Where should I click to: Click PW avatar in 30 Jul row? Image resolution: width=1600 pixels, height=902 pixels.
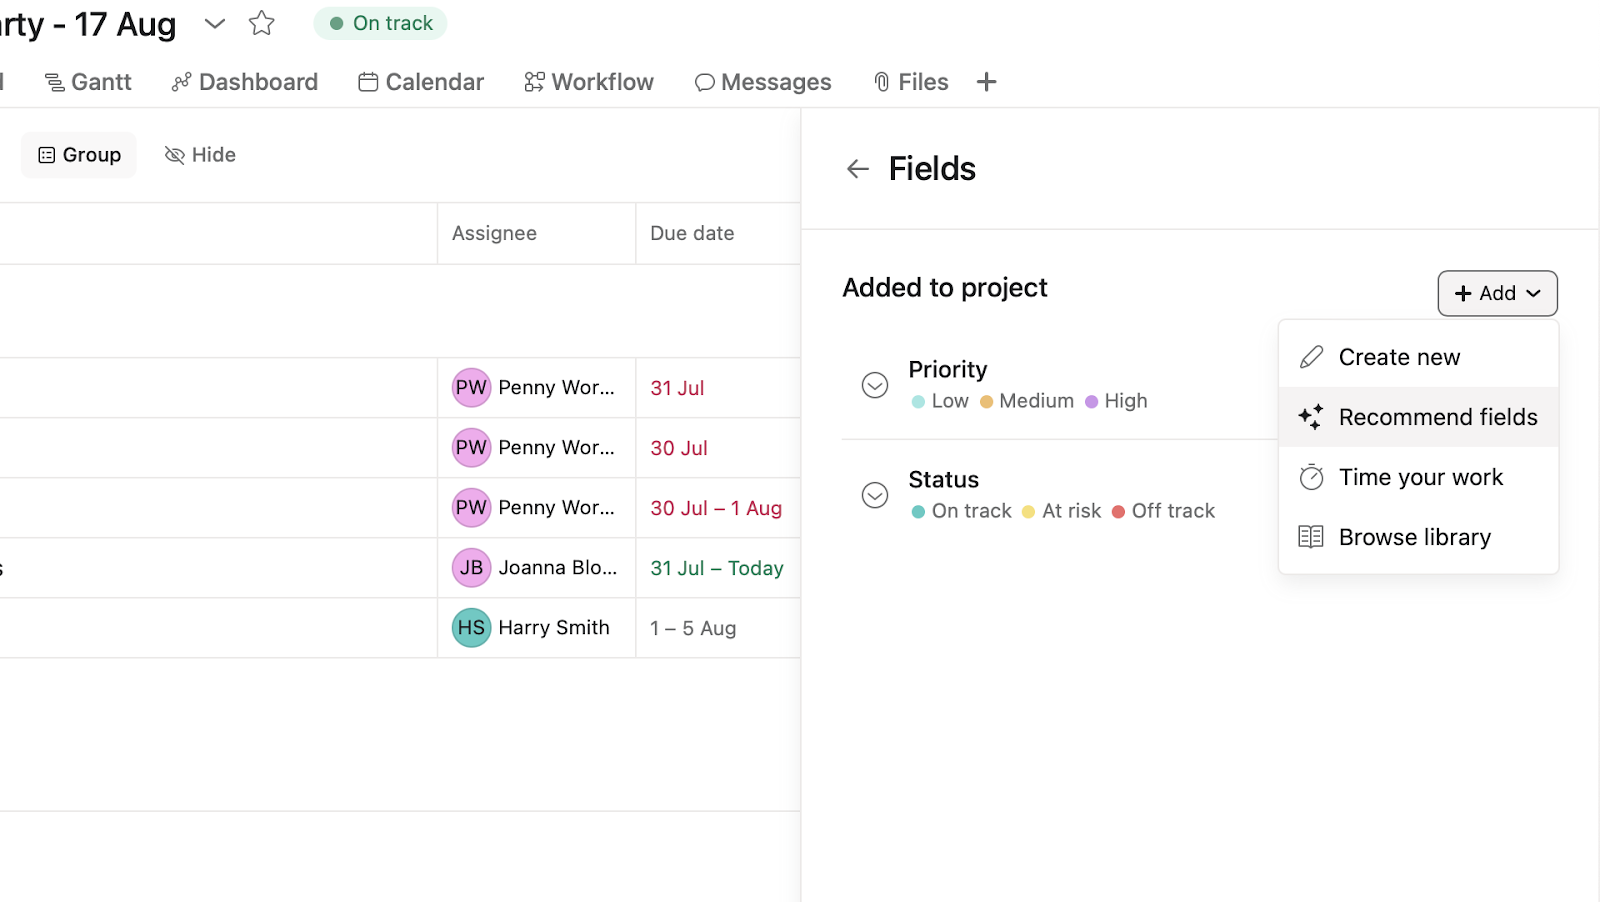tap(471, 448)
